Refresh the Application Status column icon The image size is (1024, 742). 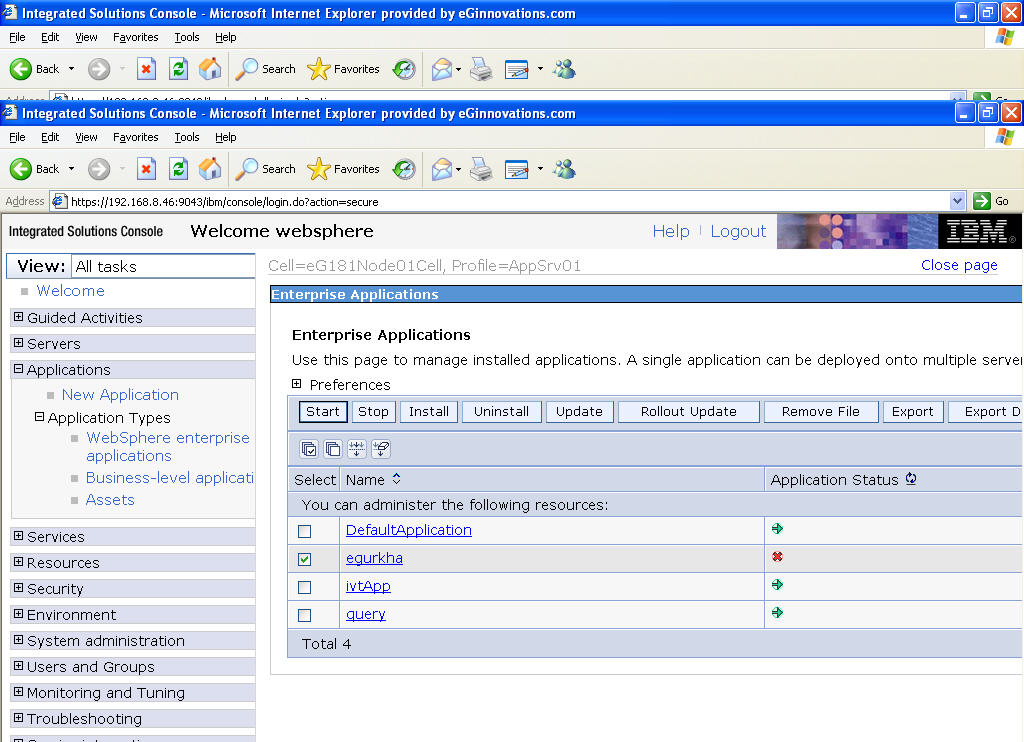coord(911,479)
